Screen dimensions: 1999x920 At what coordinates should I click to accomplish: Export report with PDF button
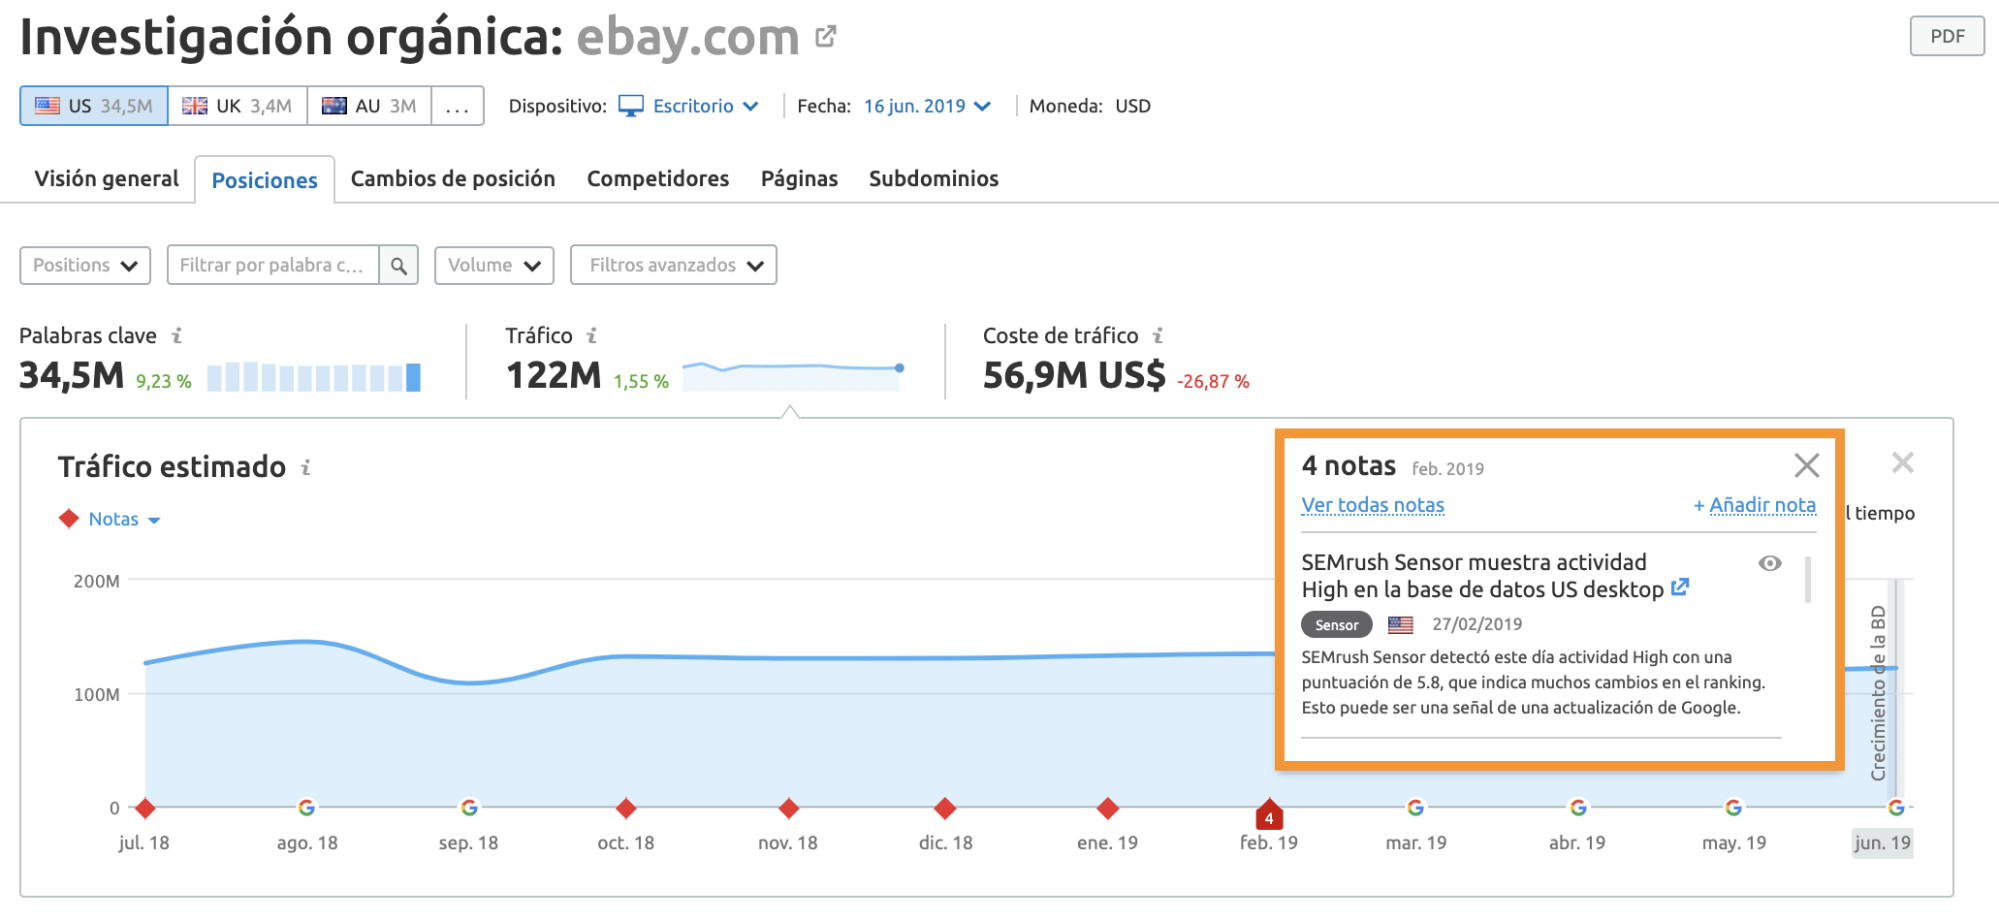(1946, 36)
